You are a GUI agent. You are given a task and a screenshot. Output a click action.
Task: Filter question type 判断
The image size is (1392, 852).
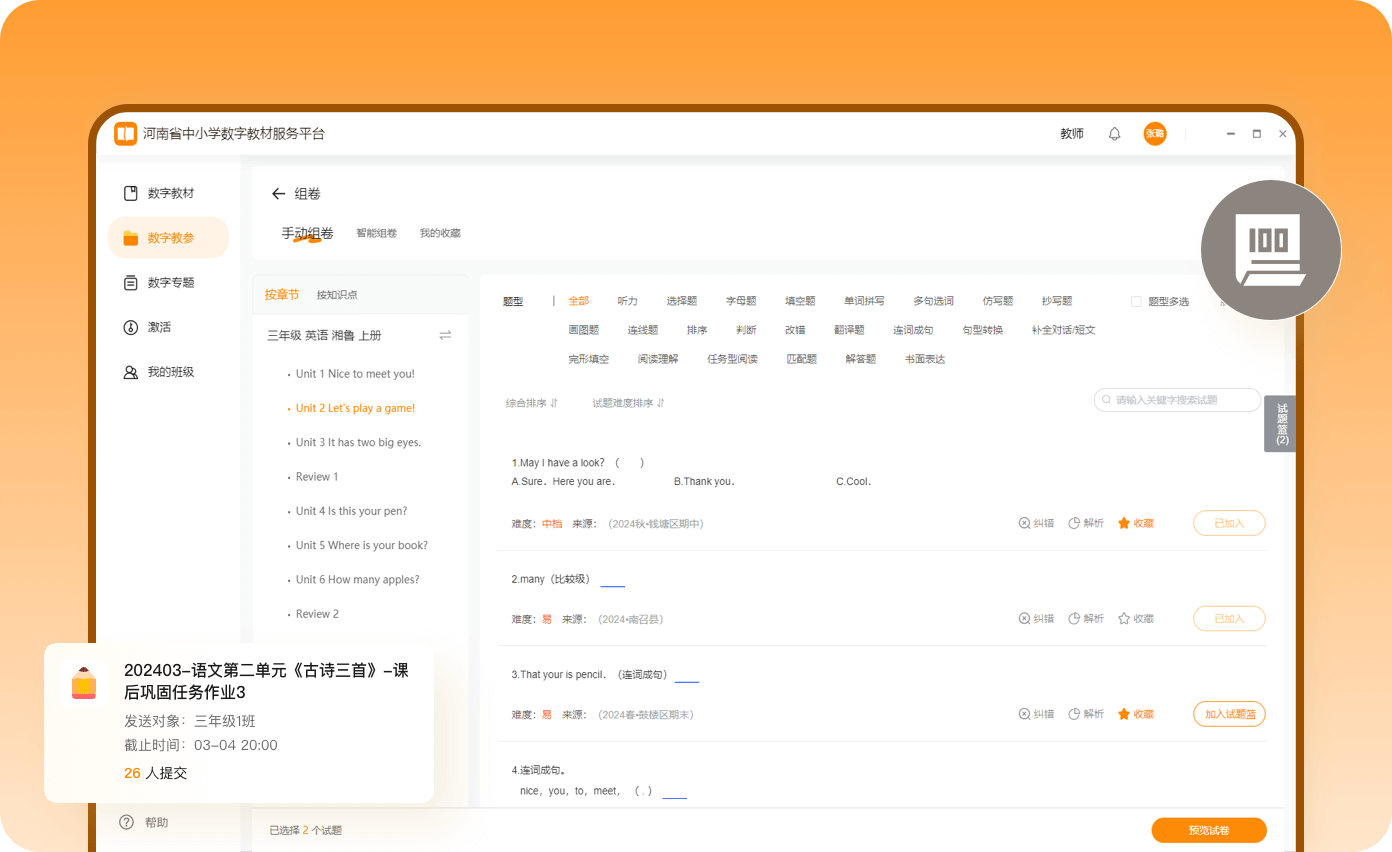746,330
